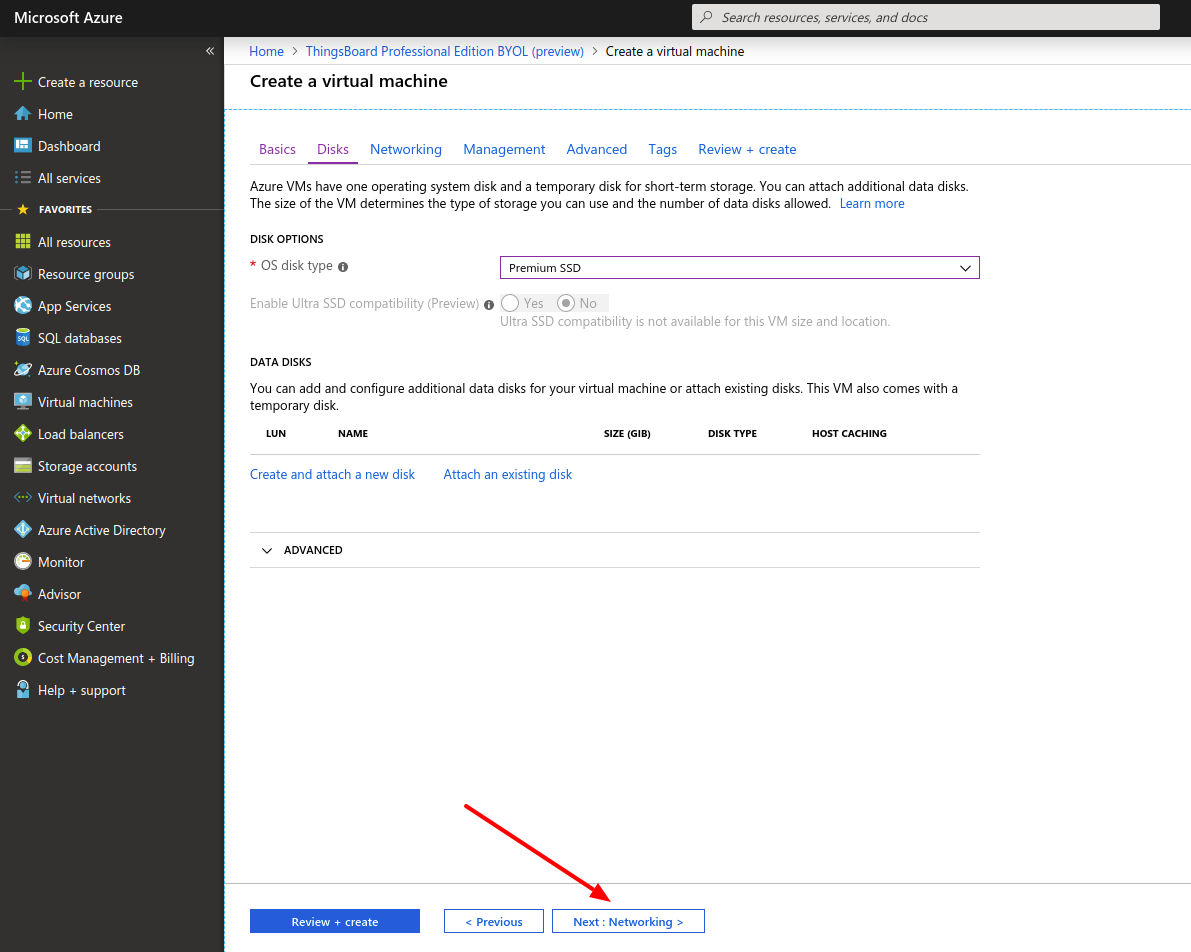Viewport: 1191px width, 952px height.
Task: Collapse the sidebar with double chevron
Action: 210,51
